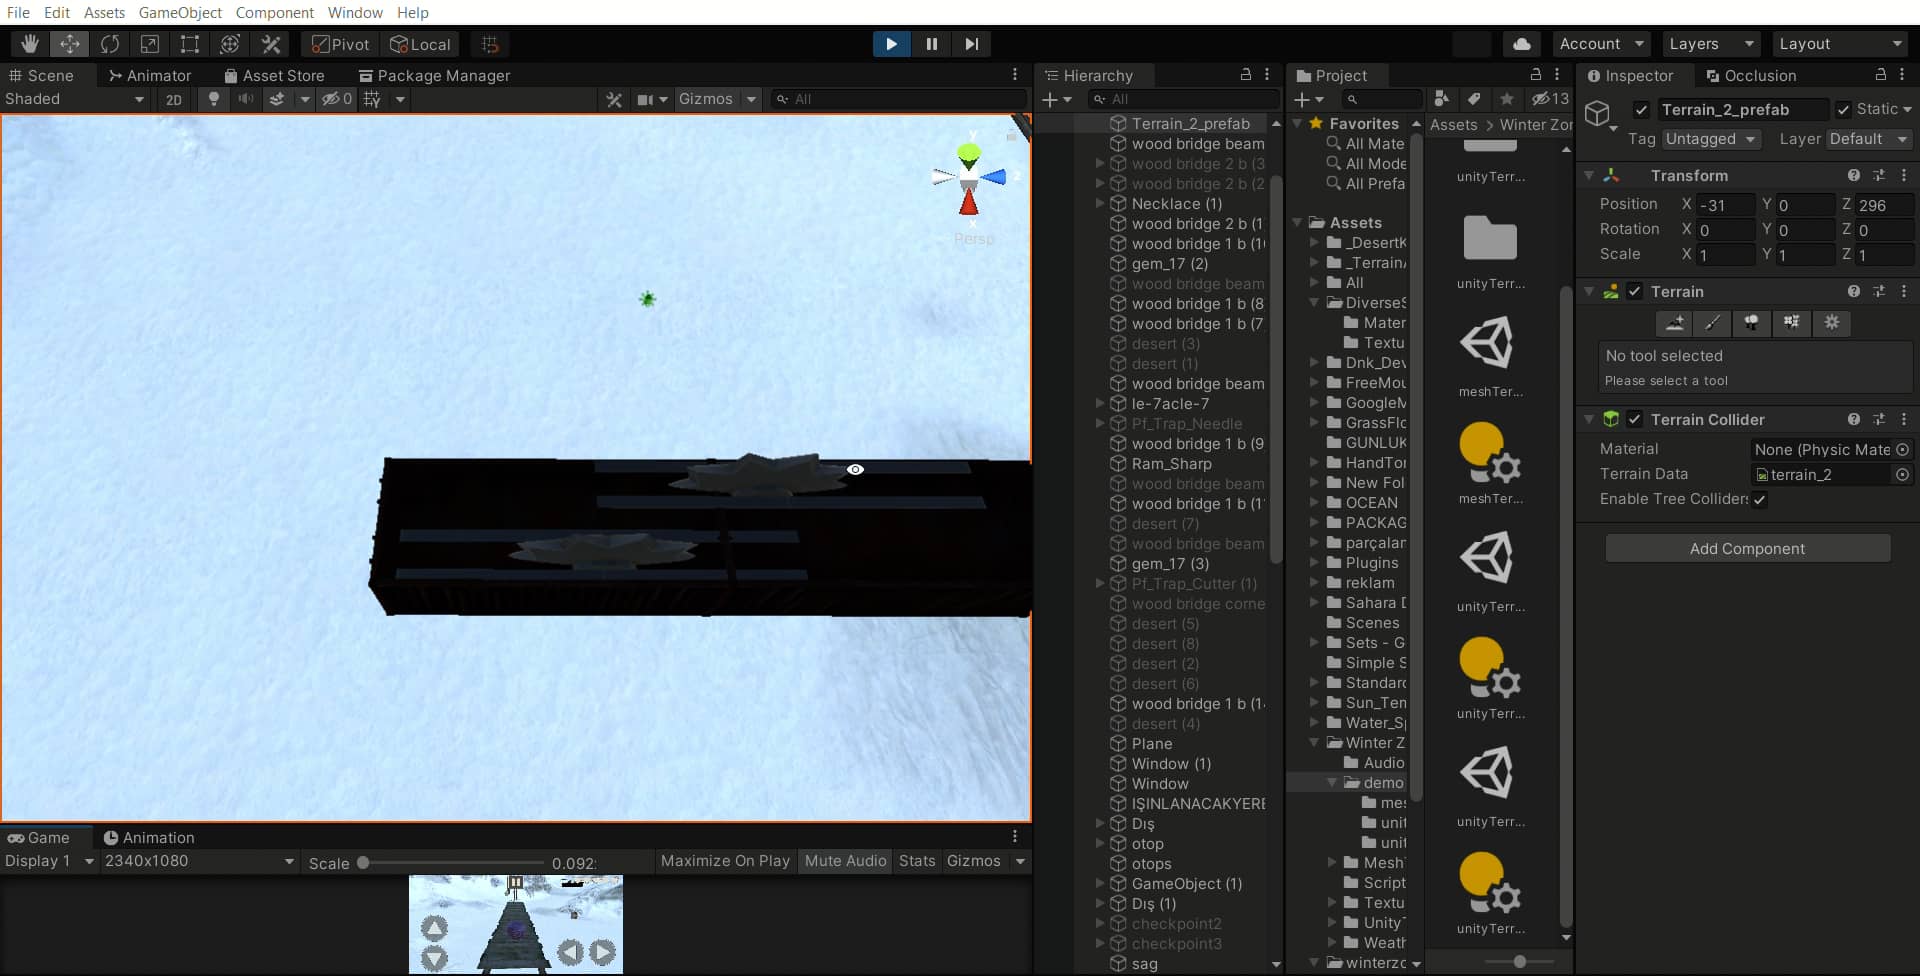
Task: Switch to the Animator tab
Action: click(150, 75)
